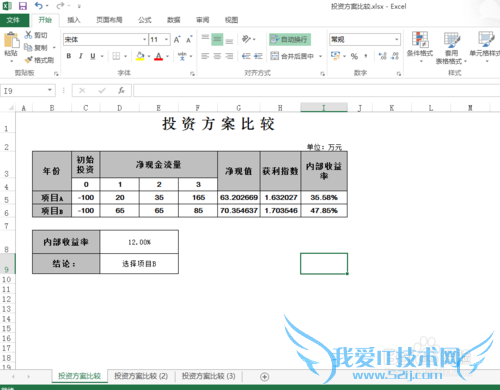
Task: Select cell containing 选择项目B
Action: [x=139, y=264]
